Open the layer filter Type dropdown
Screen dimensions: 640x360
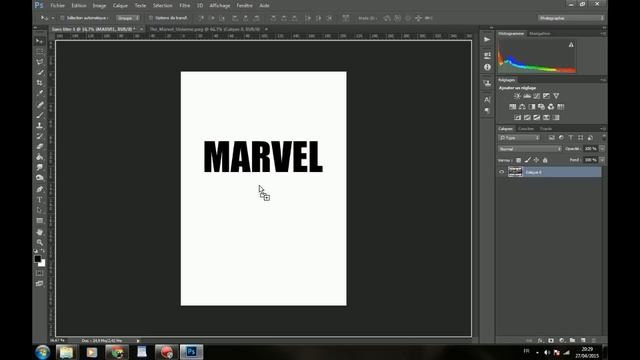point(519,138)
